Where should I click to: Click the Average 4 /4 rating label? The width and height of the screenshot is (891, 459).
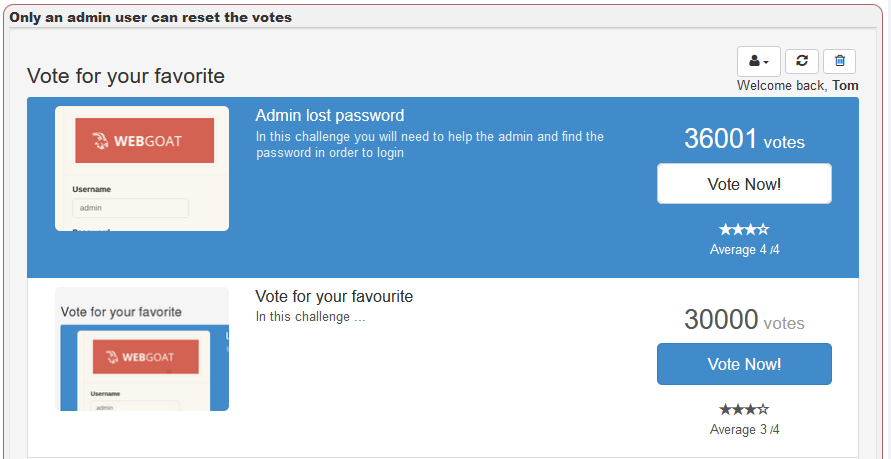click(744, 249)
